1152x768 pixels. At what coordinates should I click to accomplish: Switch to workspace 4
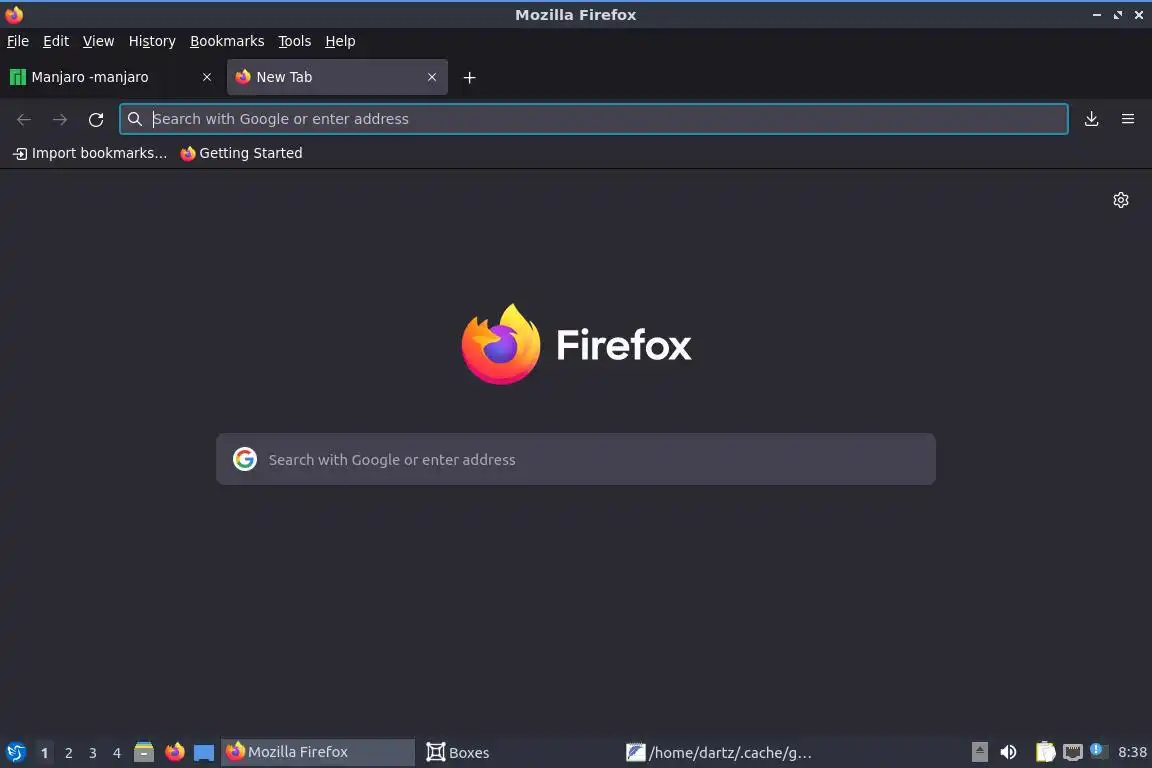116,753
